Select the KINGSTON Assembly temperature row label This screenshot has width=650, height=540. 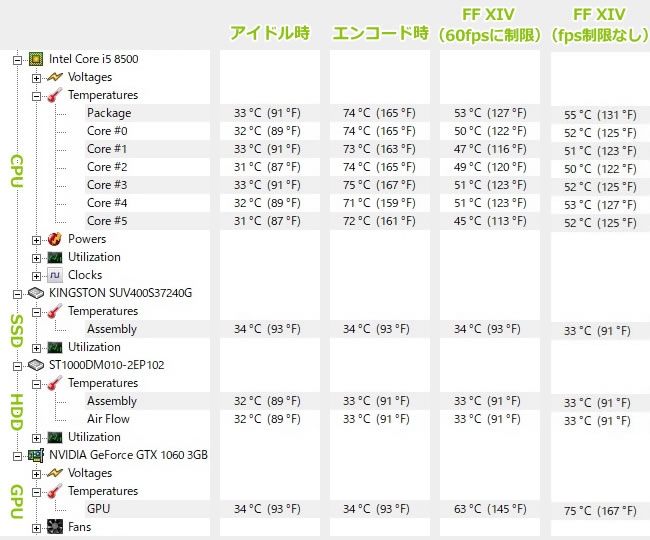[x=112, y=329]
